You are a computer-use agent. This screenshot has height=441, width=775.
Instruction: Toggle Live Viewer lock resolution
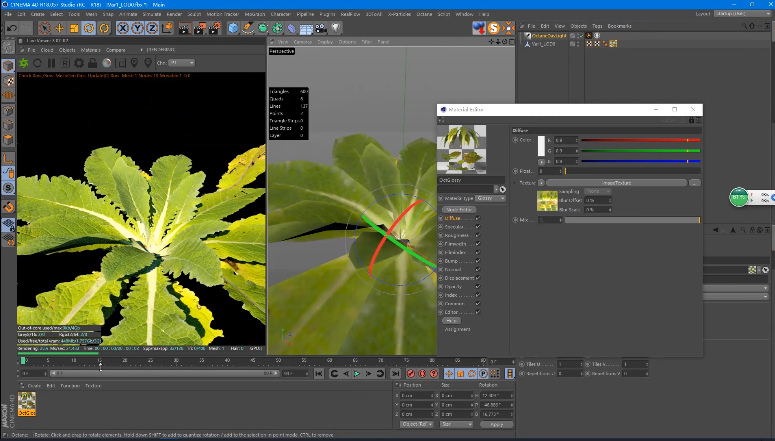pos(92,63)
